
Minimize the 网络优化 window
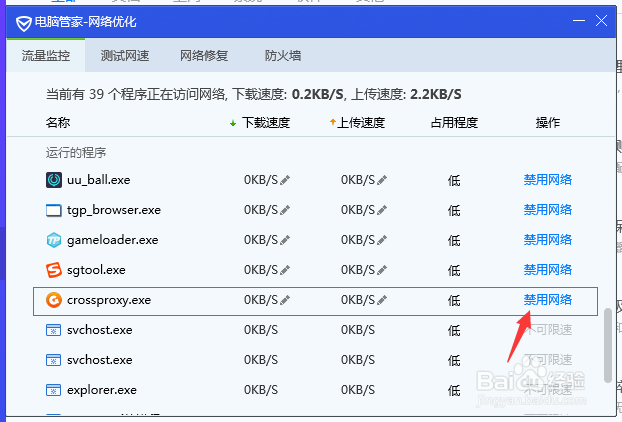coord(579,20)
